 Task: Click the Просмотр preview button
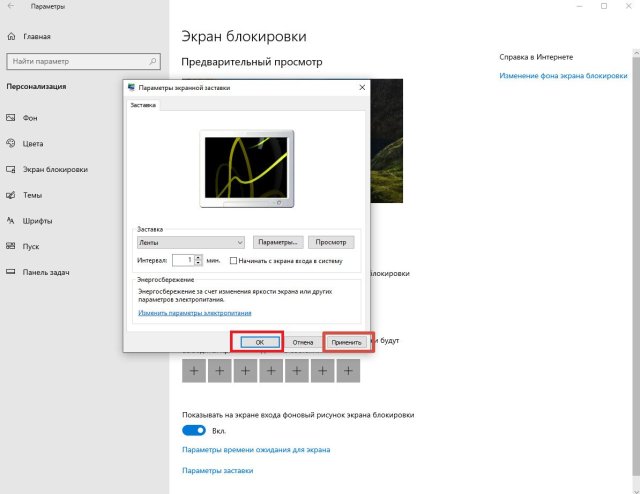[x=331, y=242]
